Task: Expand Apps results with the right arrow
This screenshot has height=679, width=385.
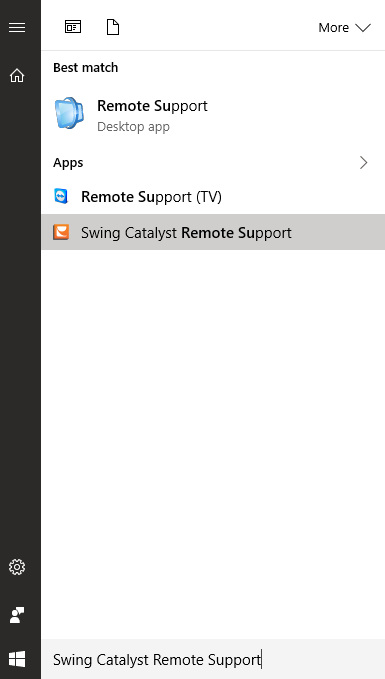Action: coord(363,163)
